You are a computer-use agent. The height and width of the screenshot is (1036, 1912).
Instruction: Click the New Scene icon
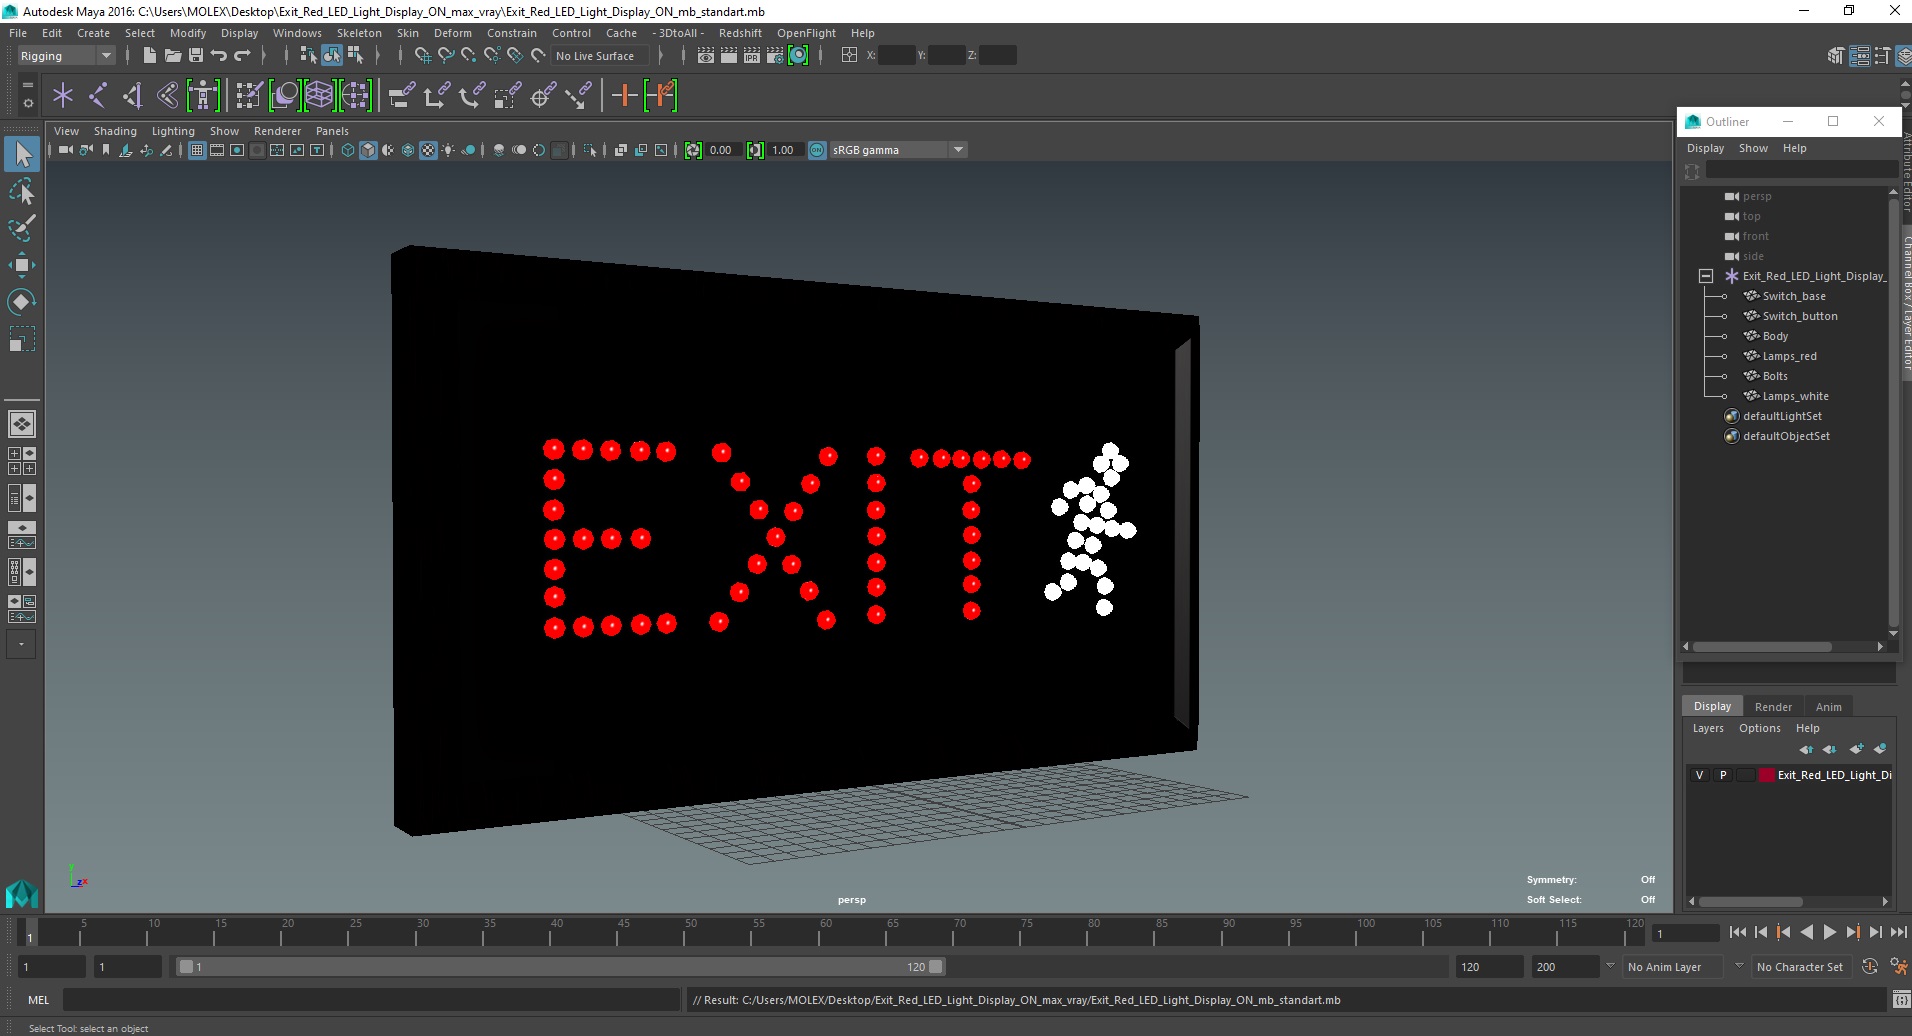(x=149, y=56)
